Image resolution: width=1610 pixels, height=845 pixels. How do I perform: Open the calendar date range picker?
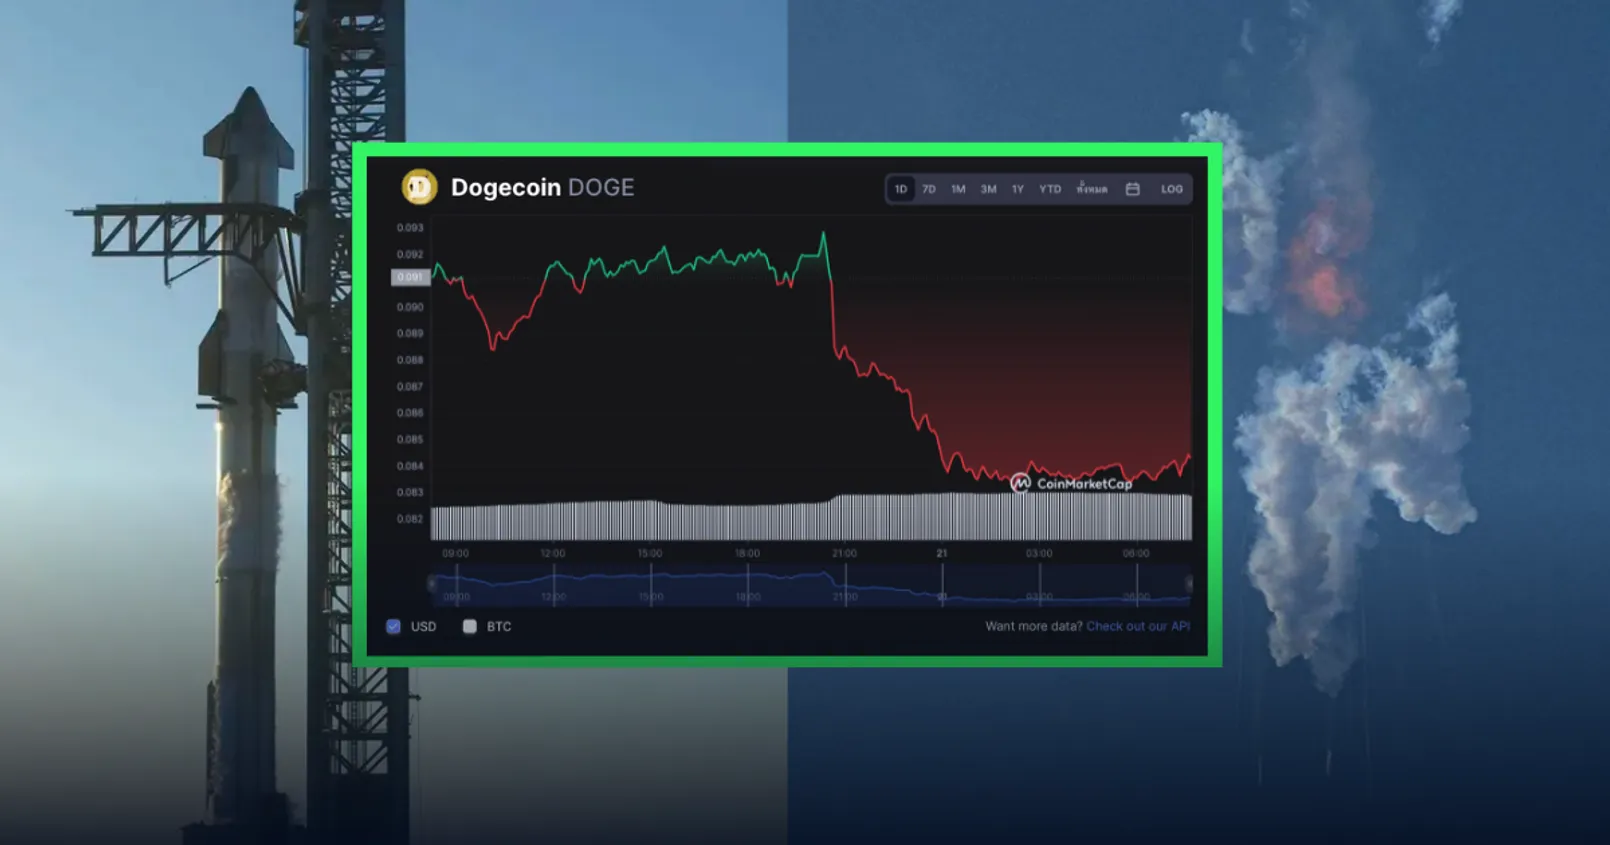[x=1132, y=189]
